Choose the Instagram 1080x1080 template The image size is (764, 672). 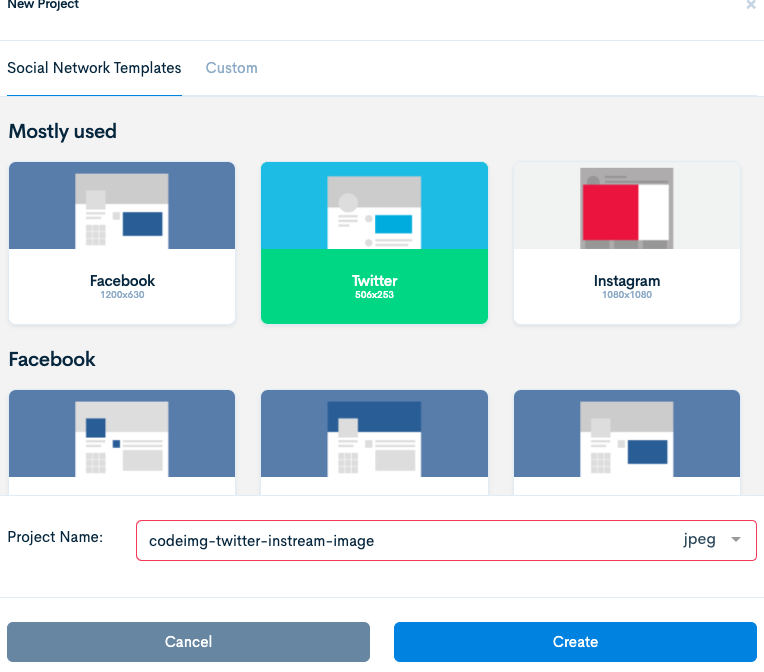pyautogui.click(x=627, y=243)
